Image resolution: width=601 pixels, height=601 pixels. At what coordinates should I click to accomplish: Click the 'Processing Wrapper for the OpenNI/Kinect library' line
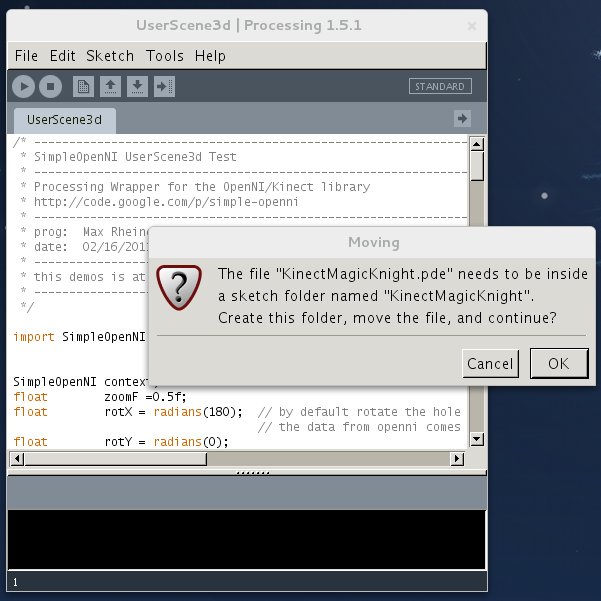tap(202, 187)
